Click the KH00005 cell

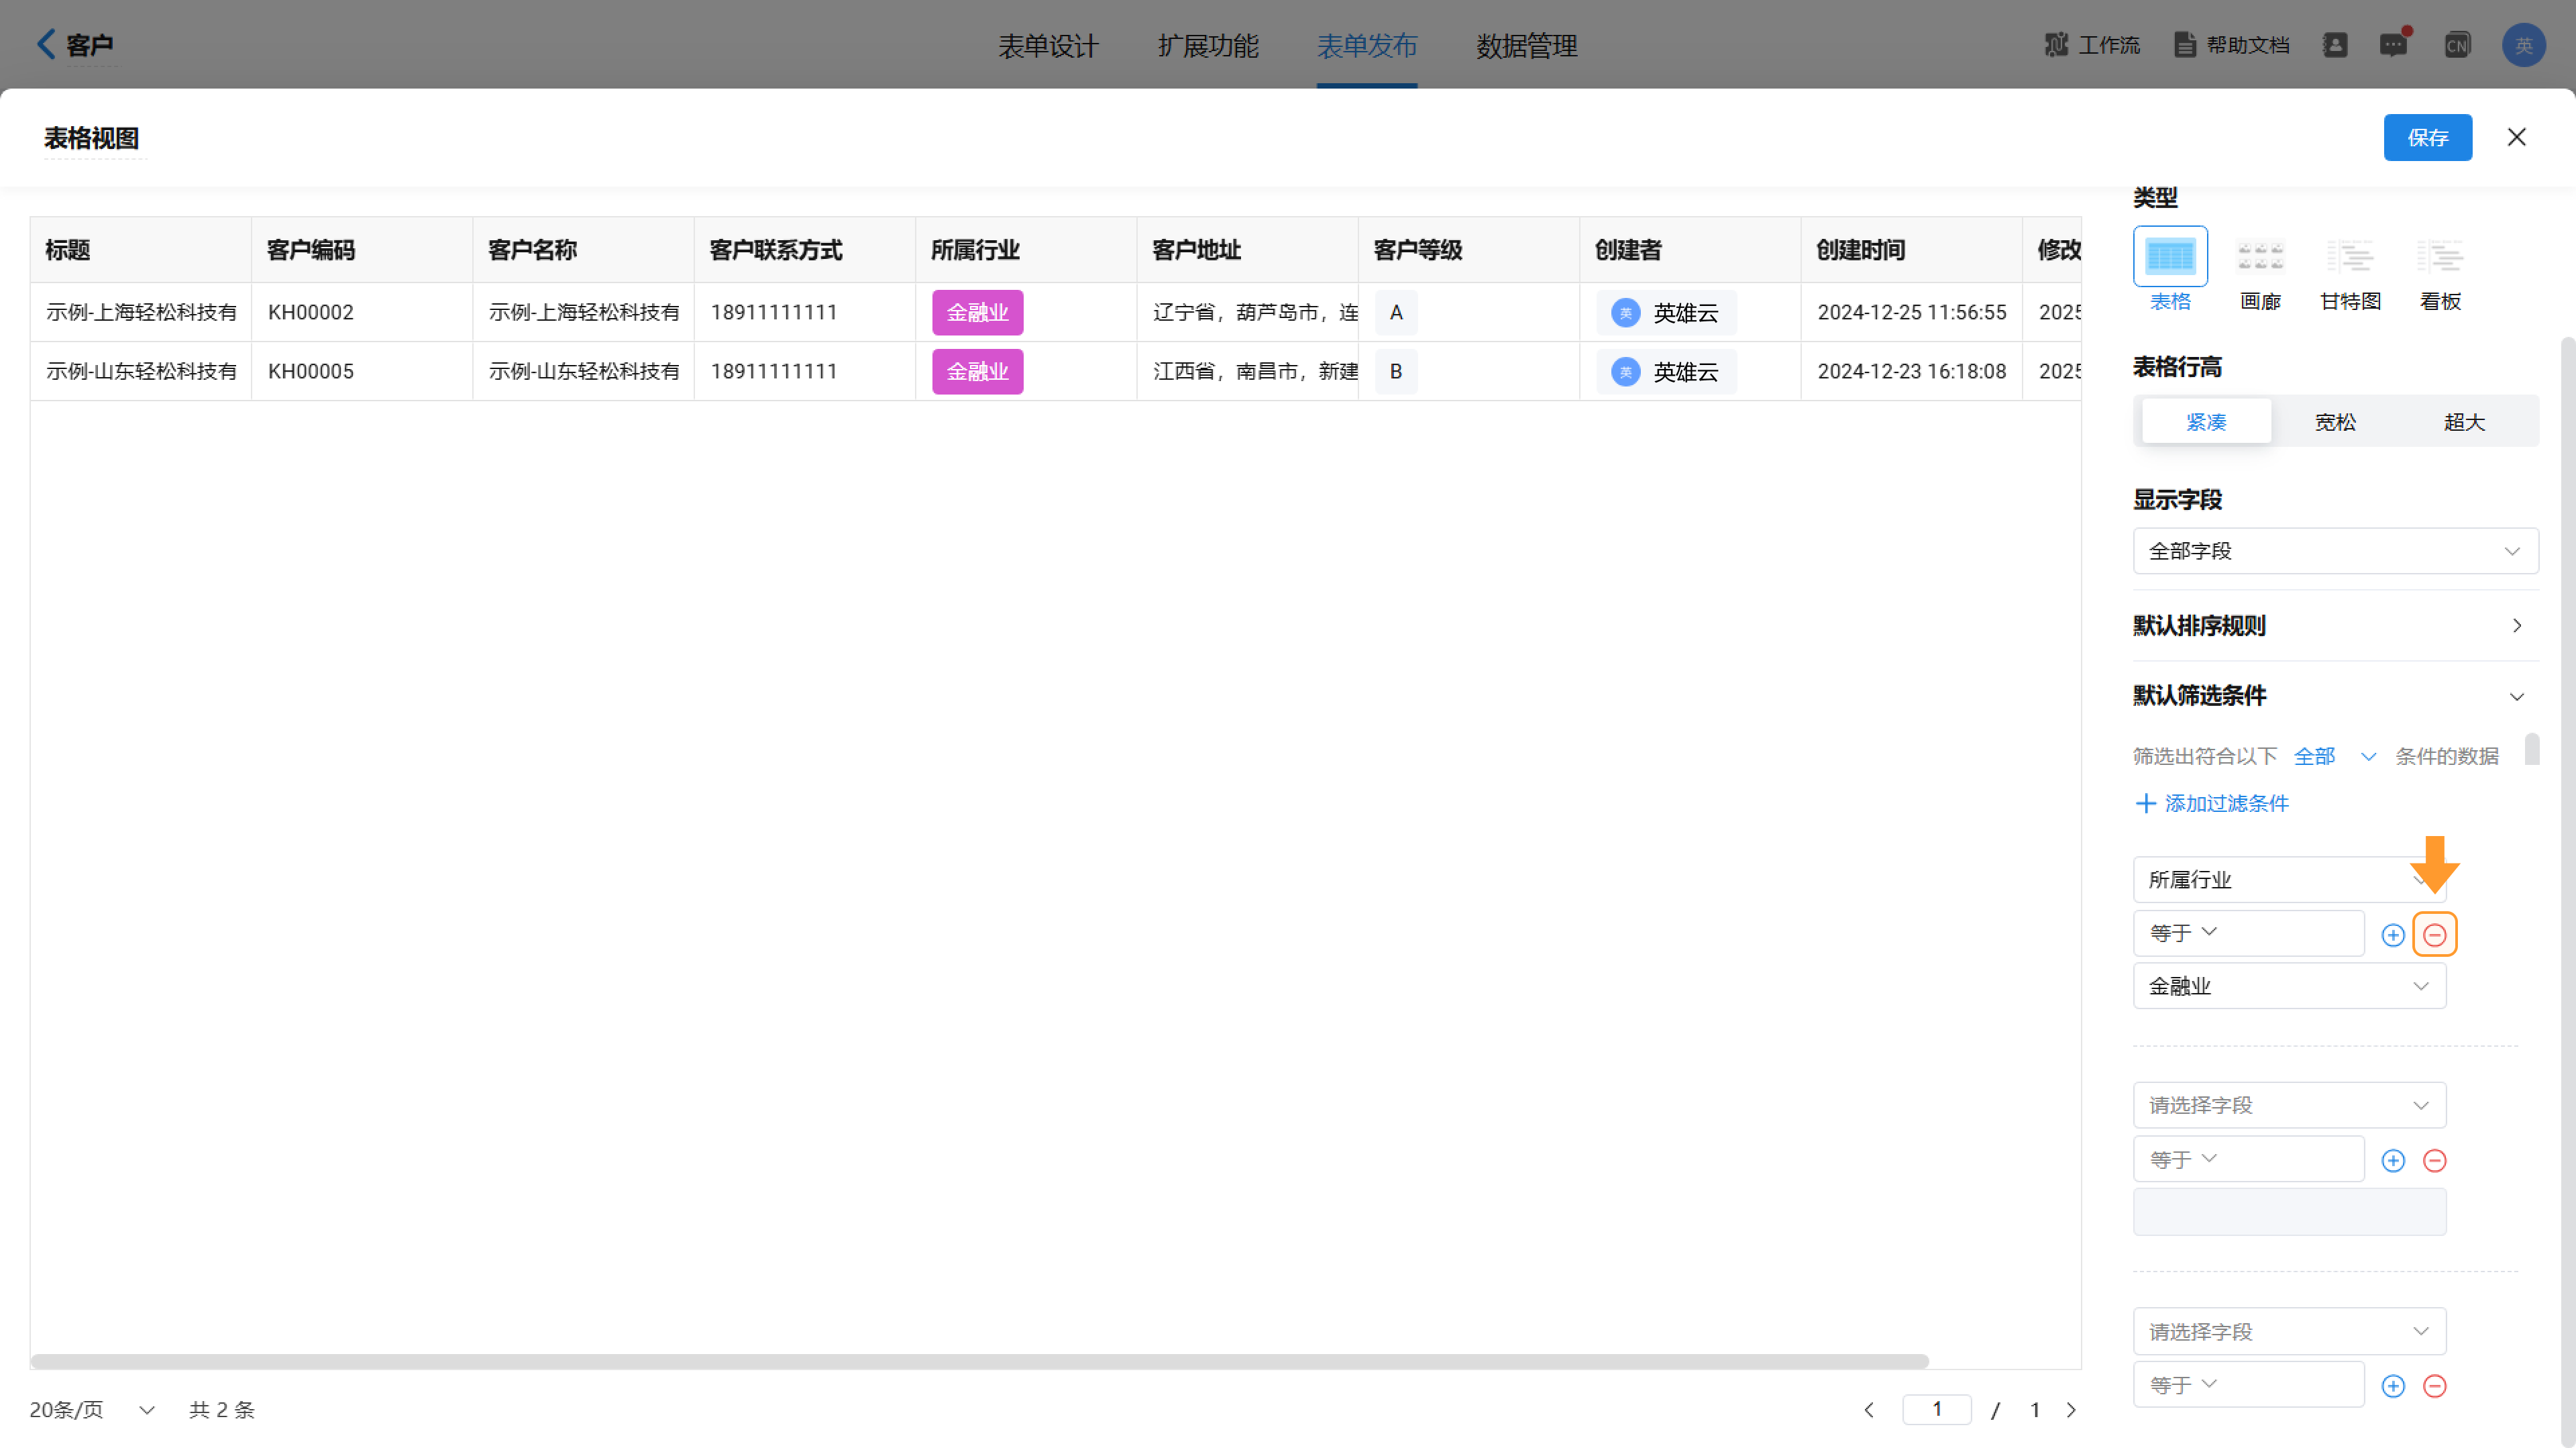click(x=362, y=372)
